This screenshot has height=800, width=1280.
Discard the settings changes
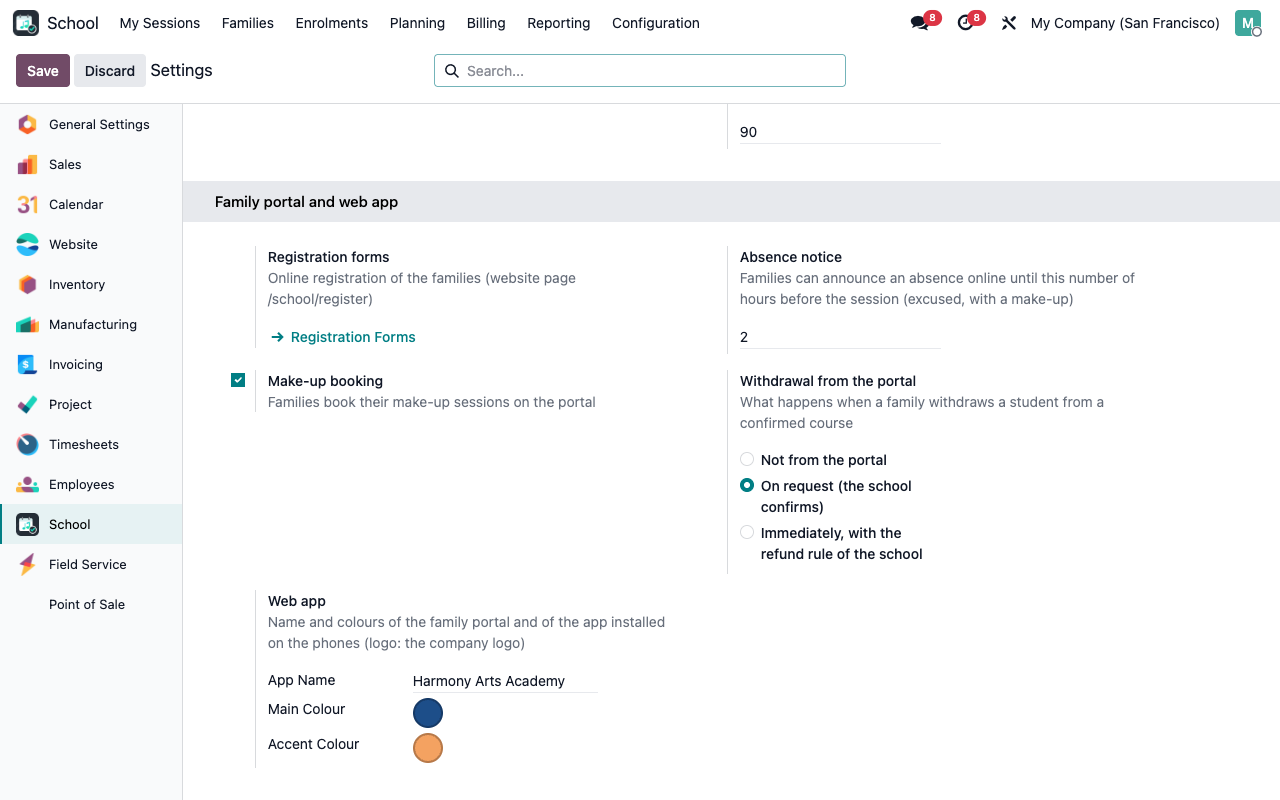pos(110,71)
